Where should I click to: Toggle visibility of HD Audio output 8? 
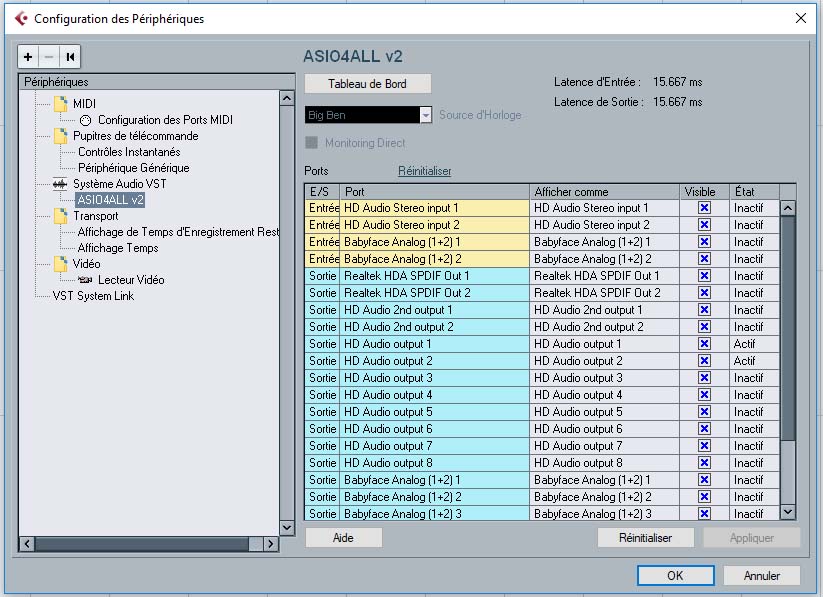pyautogui.click(x=704, y=463)
